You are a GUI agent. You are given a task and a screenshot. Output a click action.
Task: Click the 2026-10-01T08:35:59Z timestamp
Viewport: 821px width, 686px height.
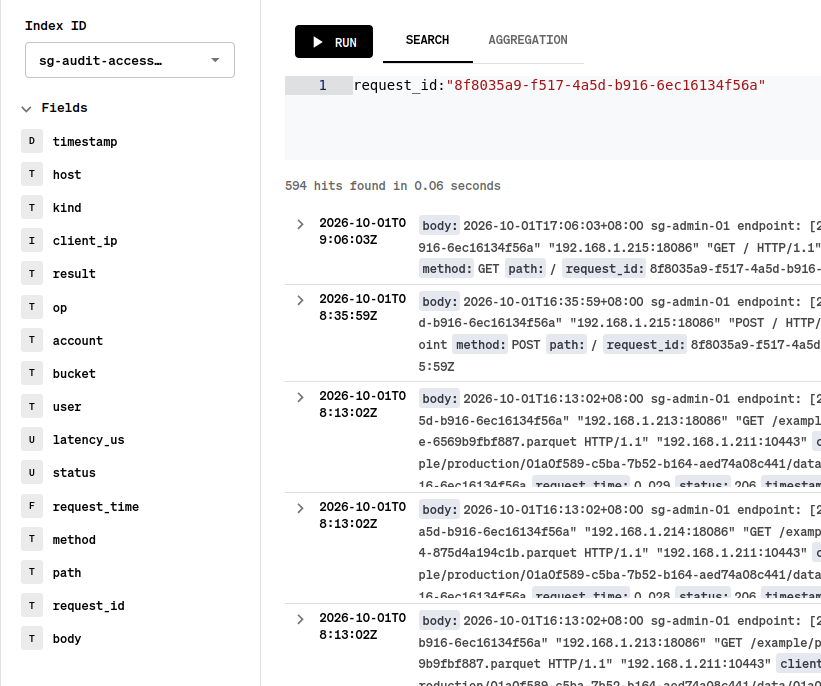pyautogui.click(x=362, y=307)
